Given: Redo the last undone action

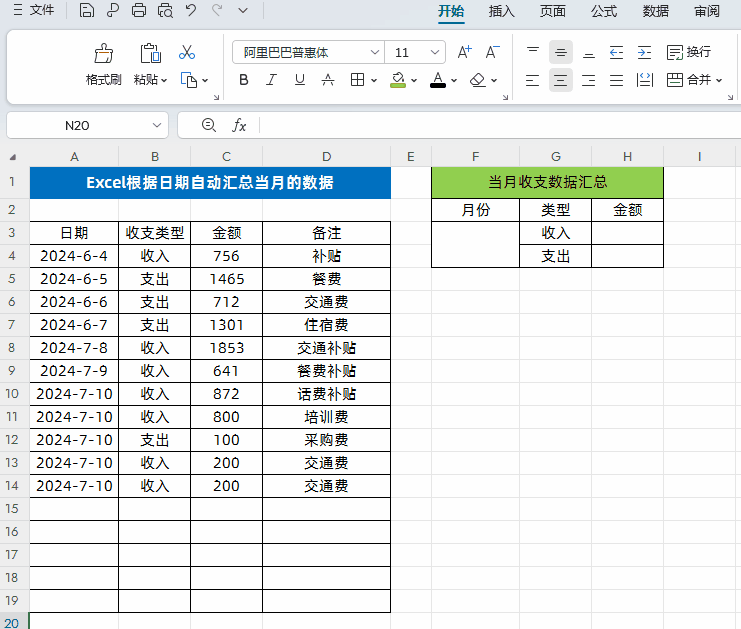Looking at the screenshot, I should (217, 10).
